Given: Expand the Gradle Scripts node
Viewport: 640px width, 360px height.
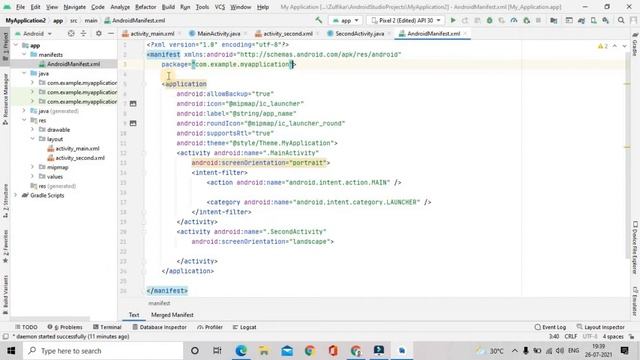Looking at the screenshot, I should [16, 196].
